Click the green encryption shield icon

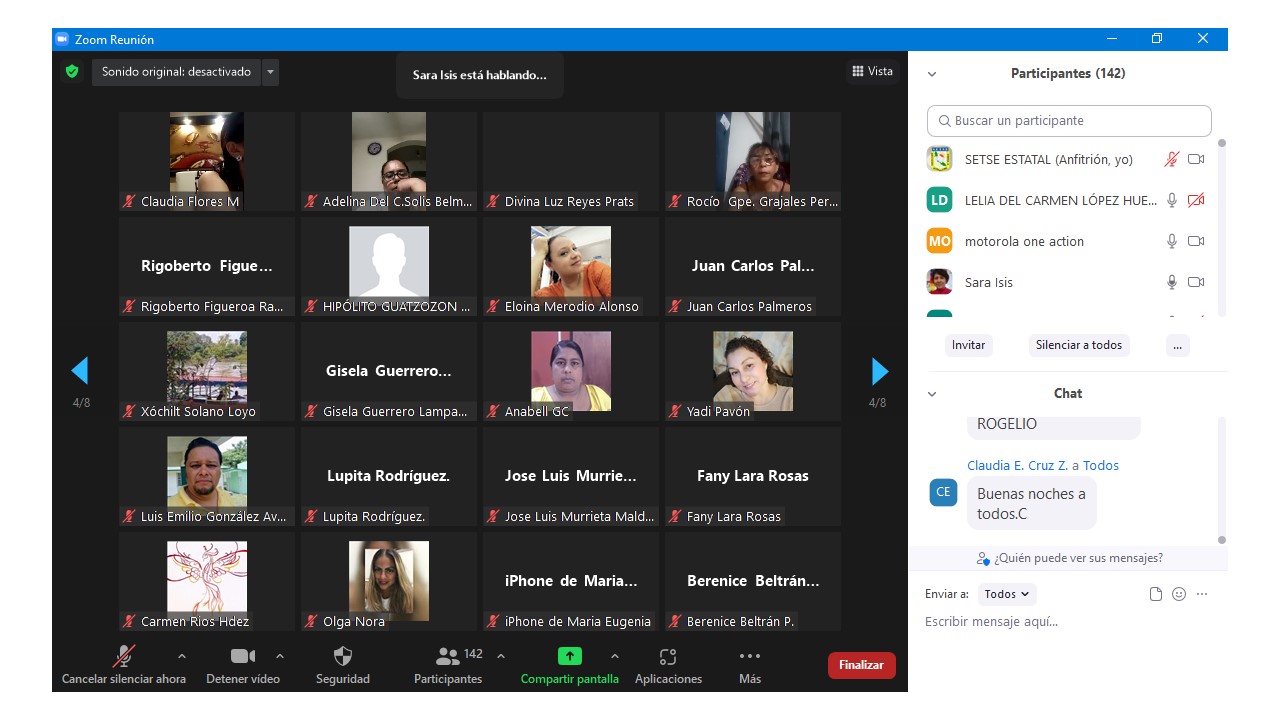click(72, 72)
